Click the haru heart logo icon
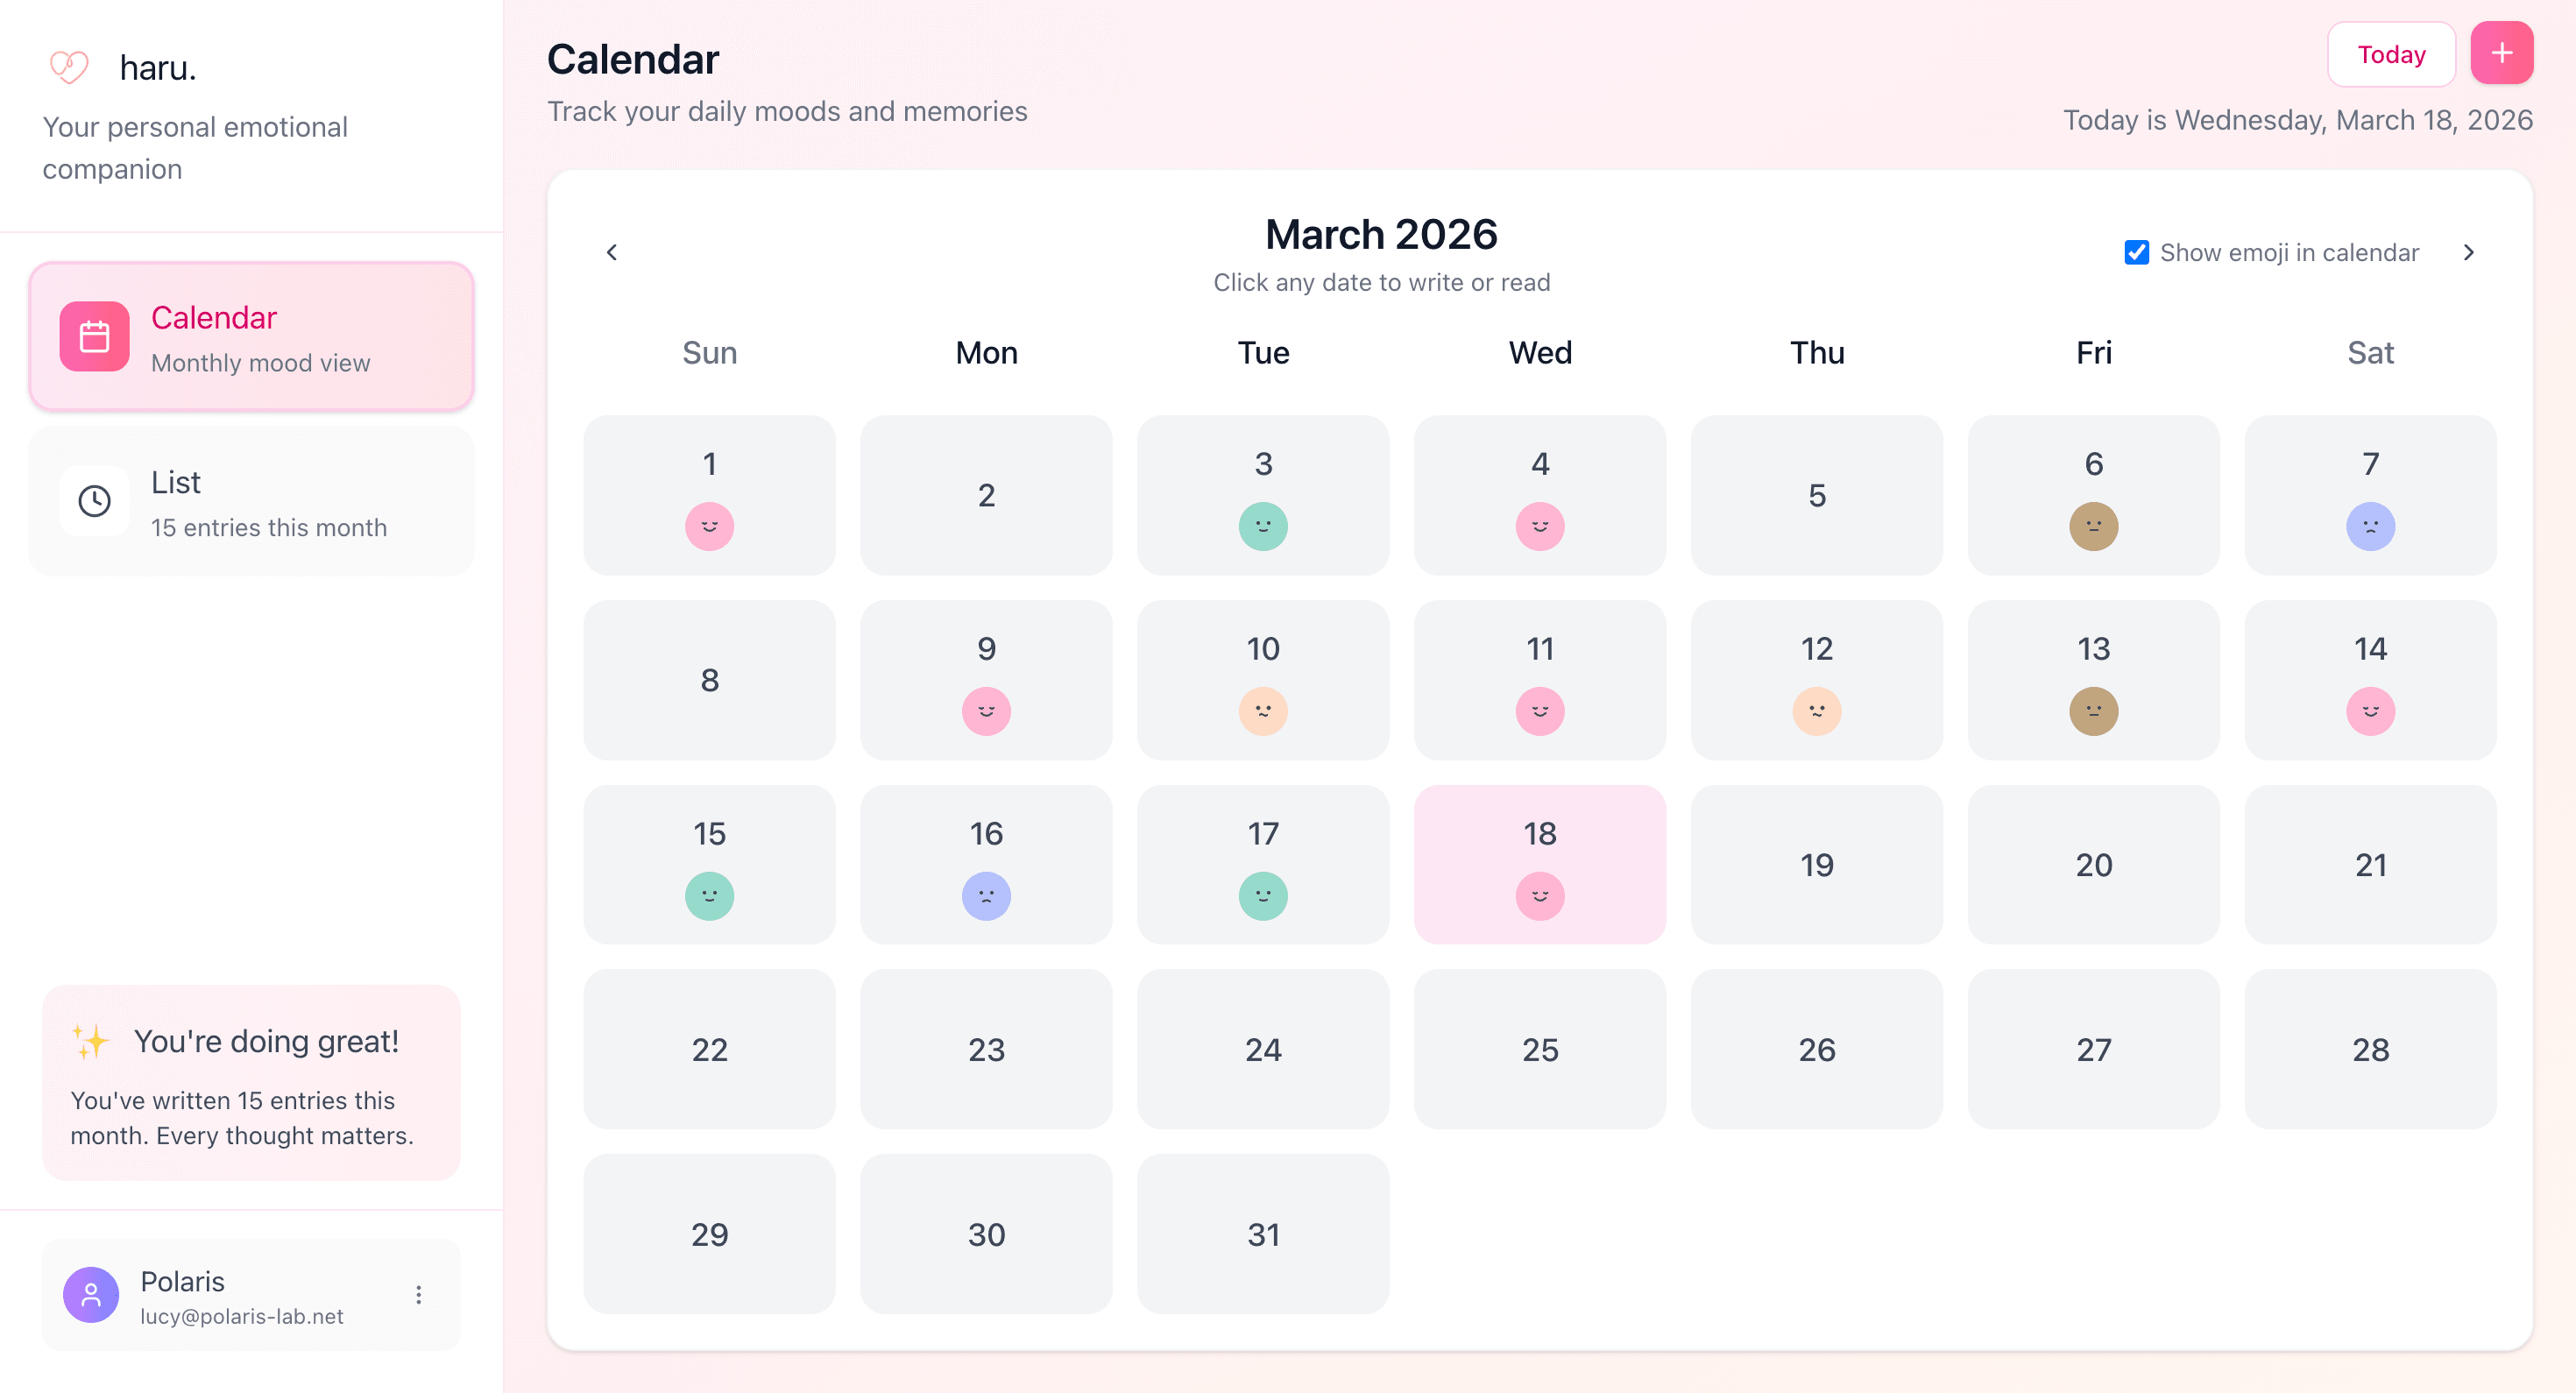The width and height of the screenshot is (2576, 1393). pos(67,65)
